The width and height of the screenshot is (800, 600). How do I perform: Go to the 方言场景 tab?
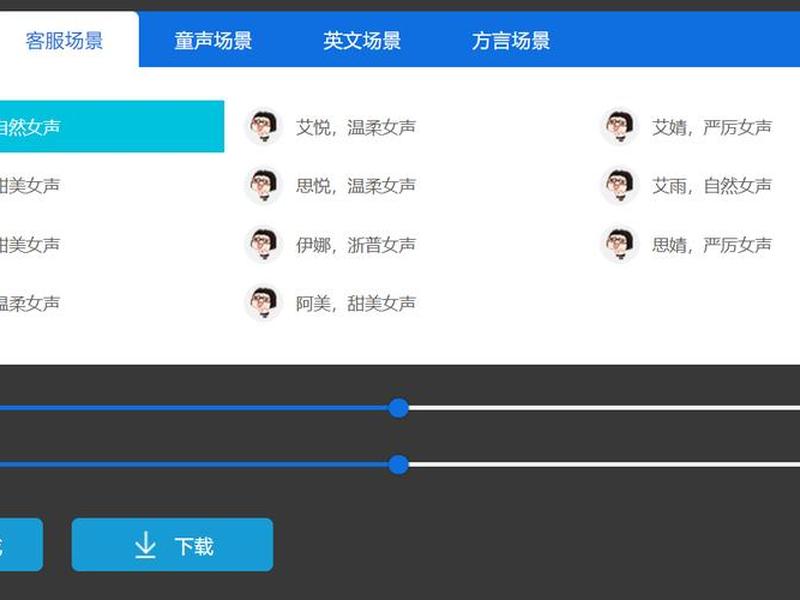[511, 41]
